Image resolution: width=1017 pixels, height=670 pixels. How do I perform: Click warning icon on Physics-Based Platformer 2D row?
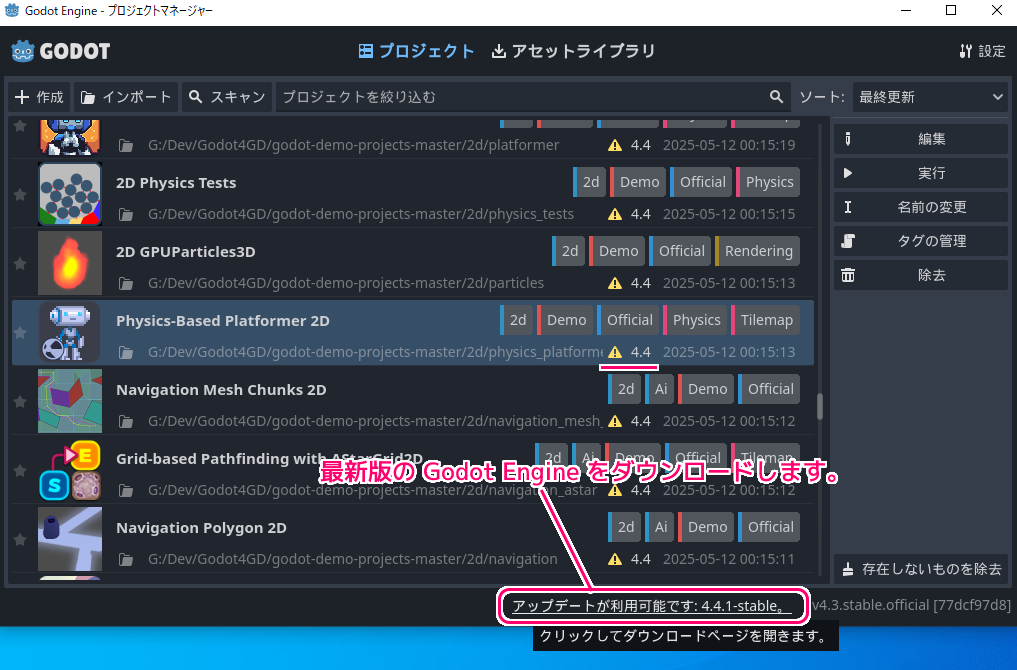pos(615,352)
